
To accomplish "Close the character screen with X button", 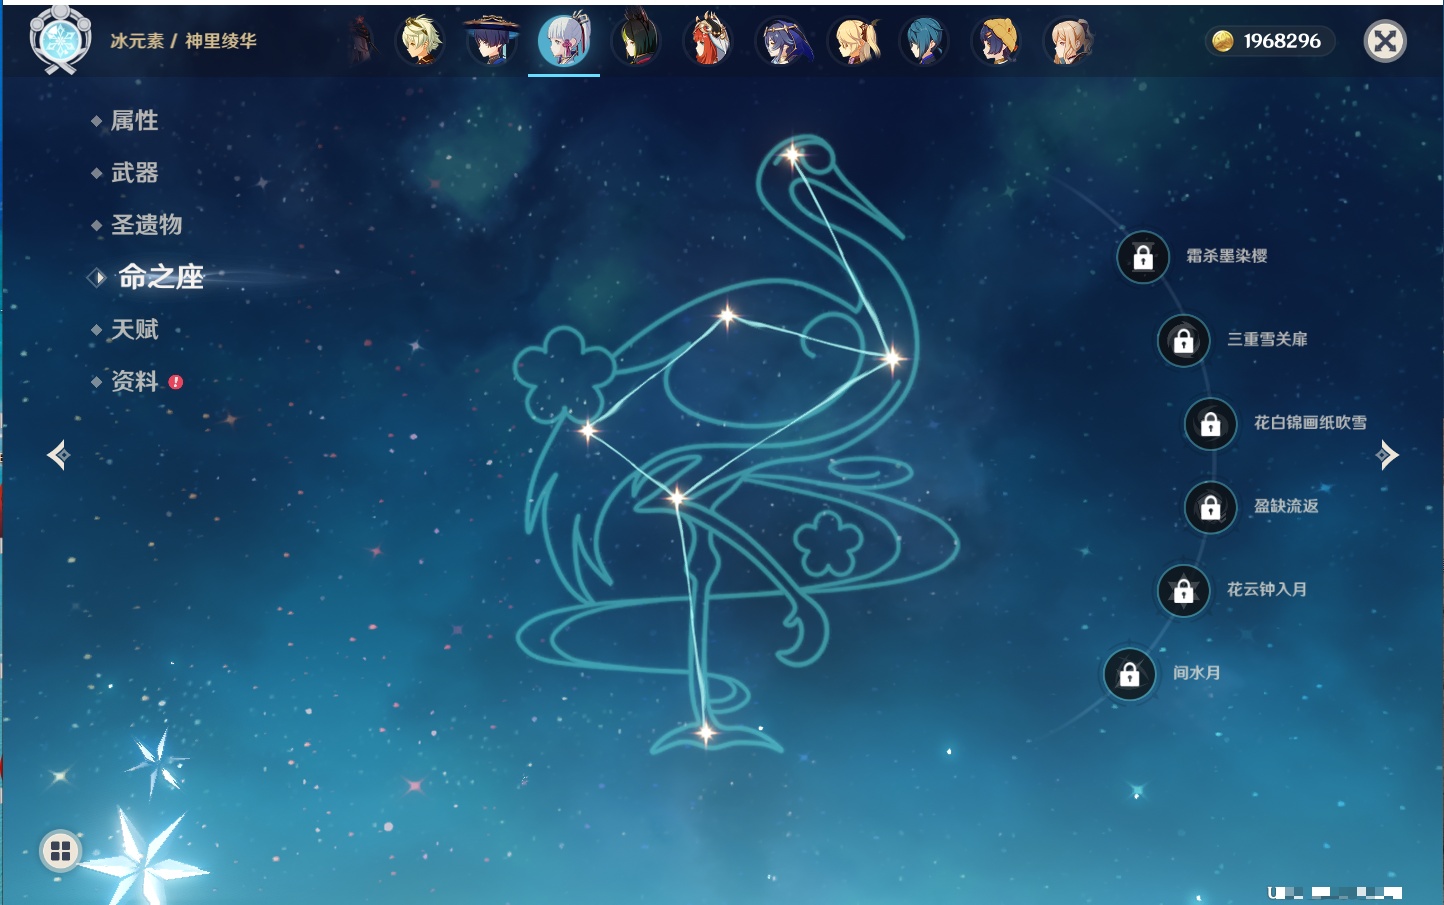I will tap(1385, 41).
